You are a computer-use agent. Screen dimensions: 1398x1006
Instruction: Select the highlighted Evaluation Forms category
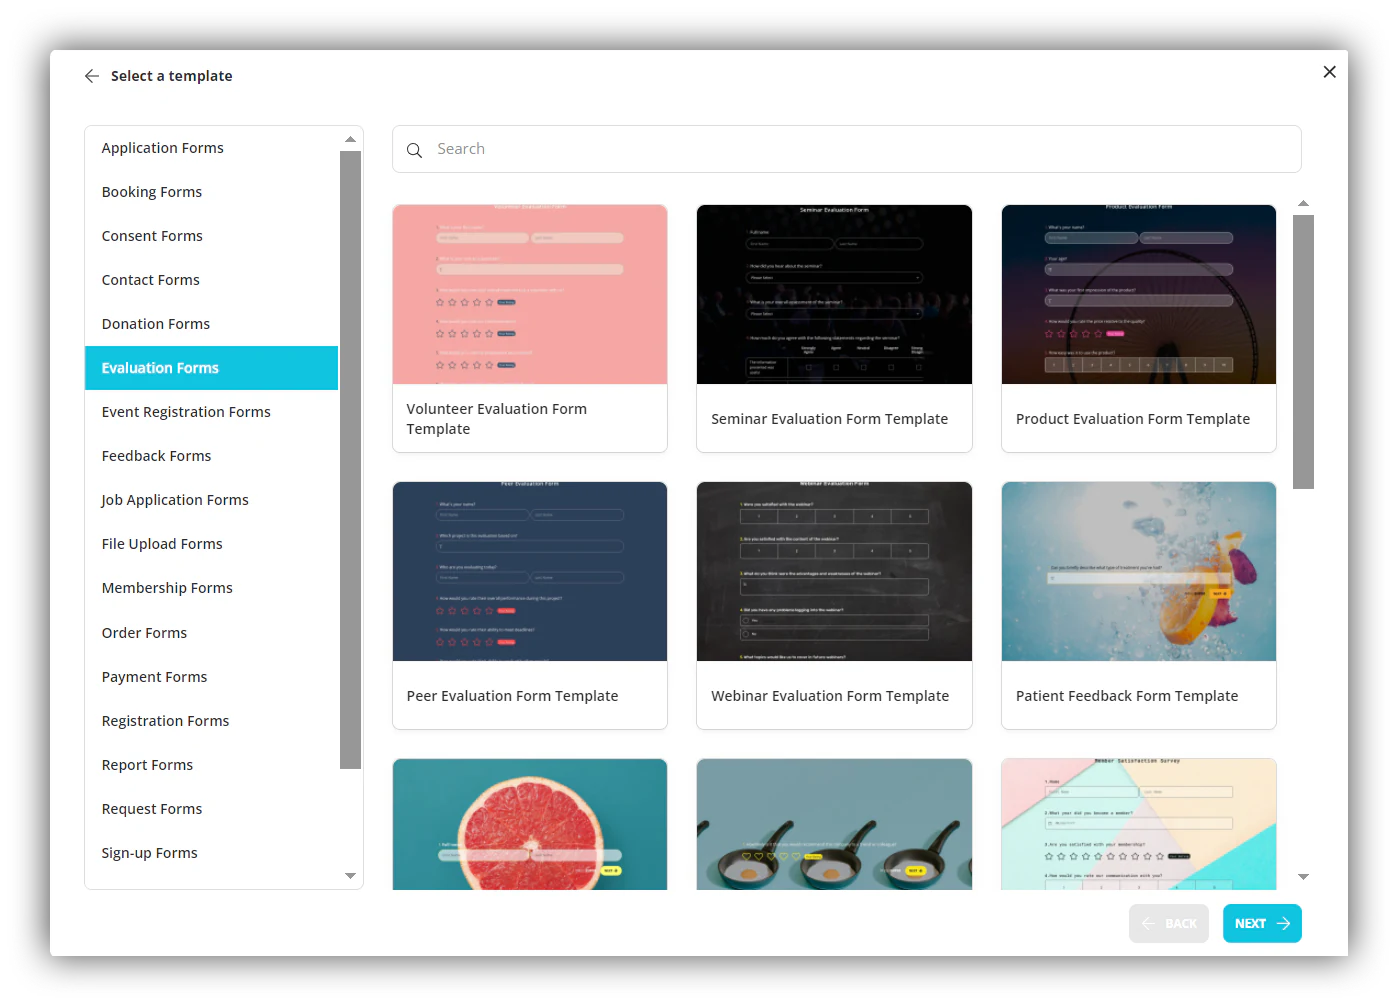(x=211, y=368)
